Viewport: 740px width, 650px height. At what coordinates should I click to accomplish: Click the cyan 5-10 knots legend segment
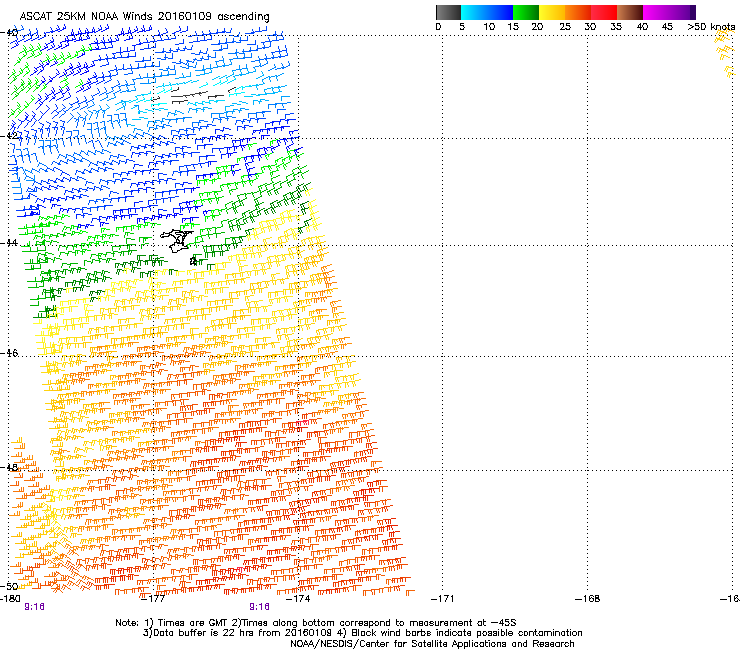(x=474, y=12)
